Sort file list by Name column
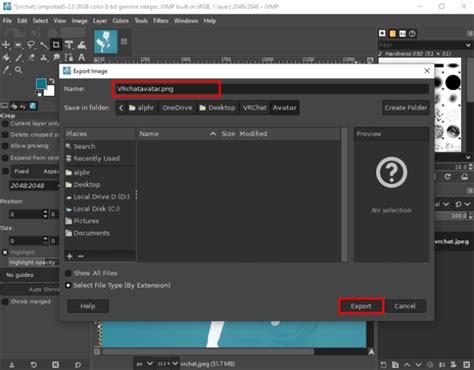Screen dimensions: 474x370 click(x=178, y=134)
